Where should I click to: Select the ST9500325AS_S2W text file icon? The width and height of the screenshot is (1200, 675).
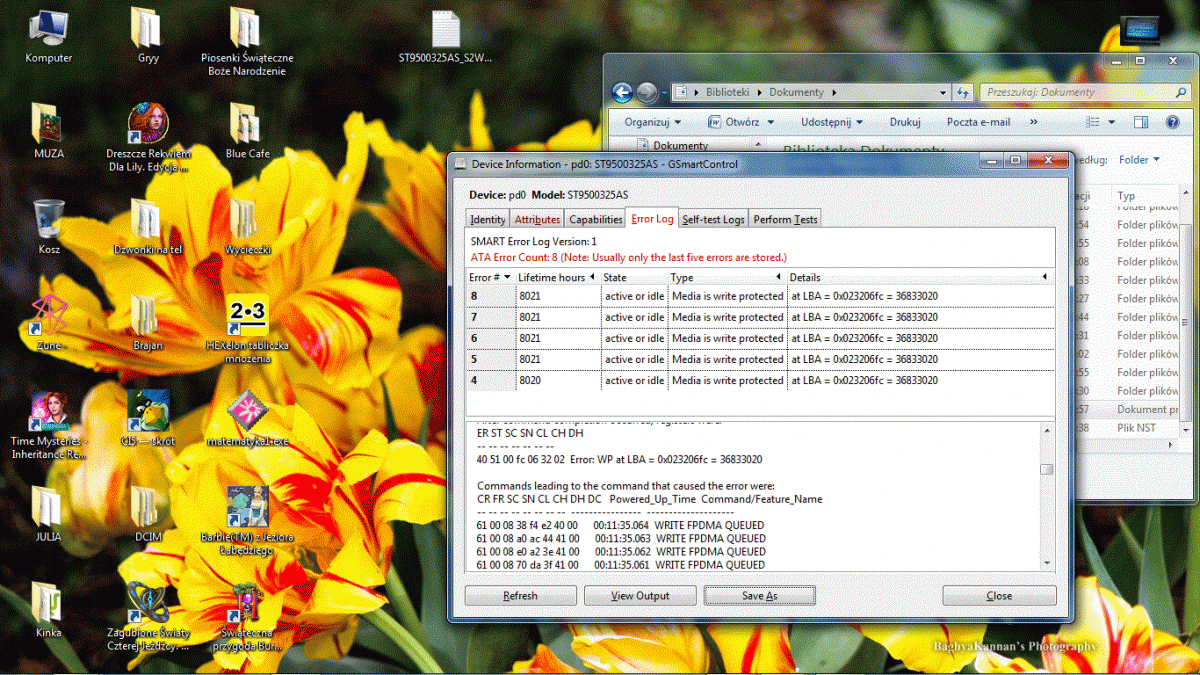[x=445, y=37]
